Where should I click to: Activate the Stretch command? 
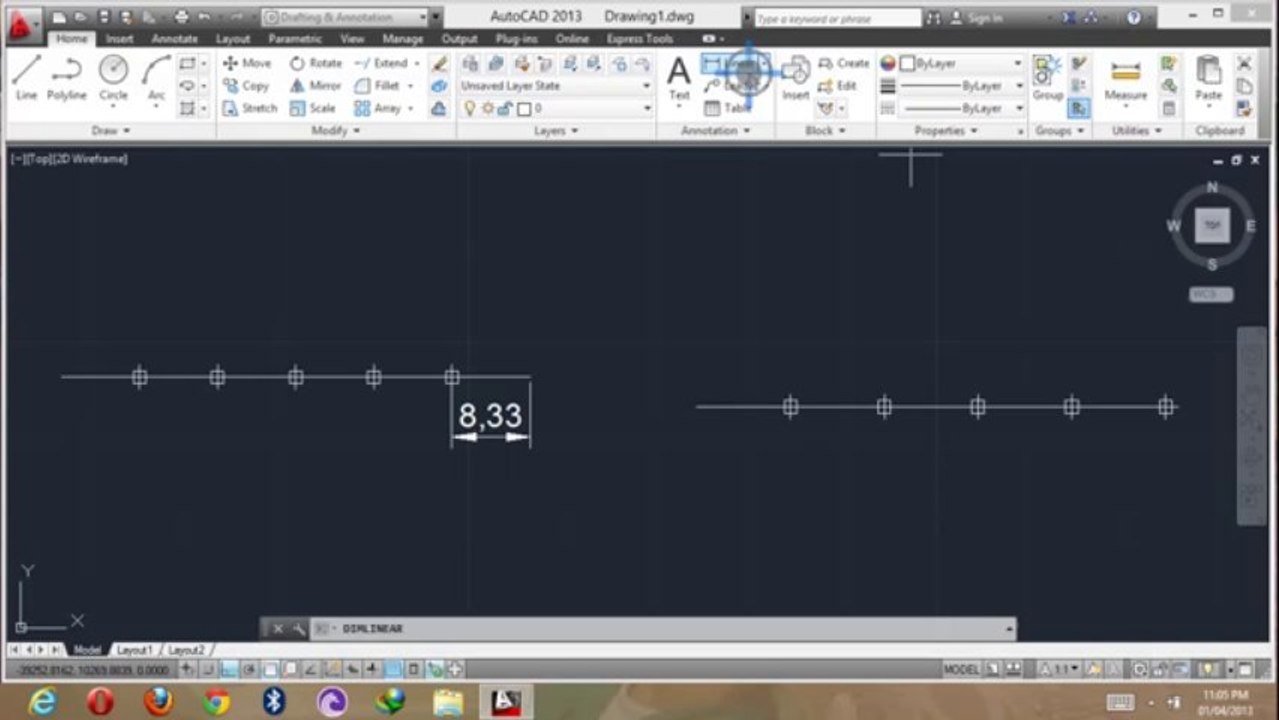click(249, 108)
